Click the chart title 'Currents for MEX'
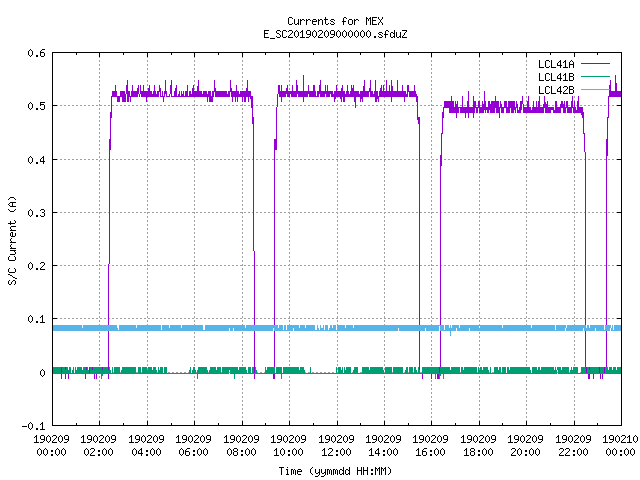 335,21
